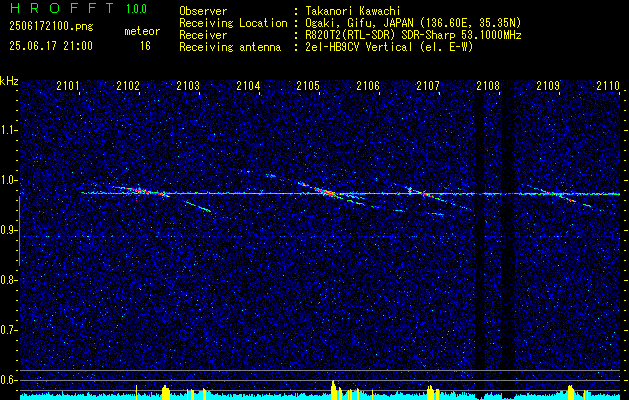Click the date stamp 25.06.17 21:00

click(x=51, y=46)
